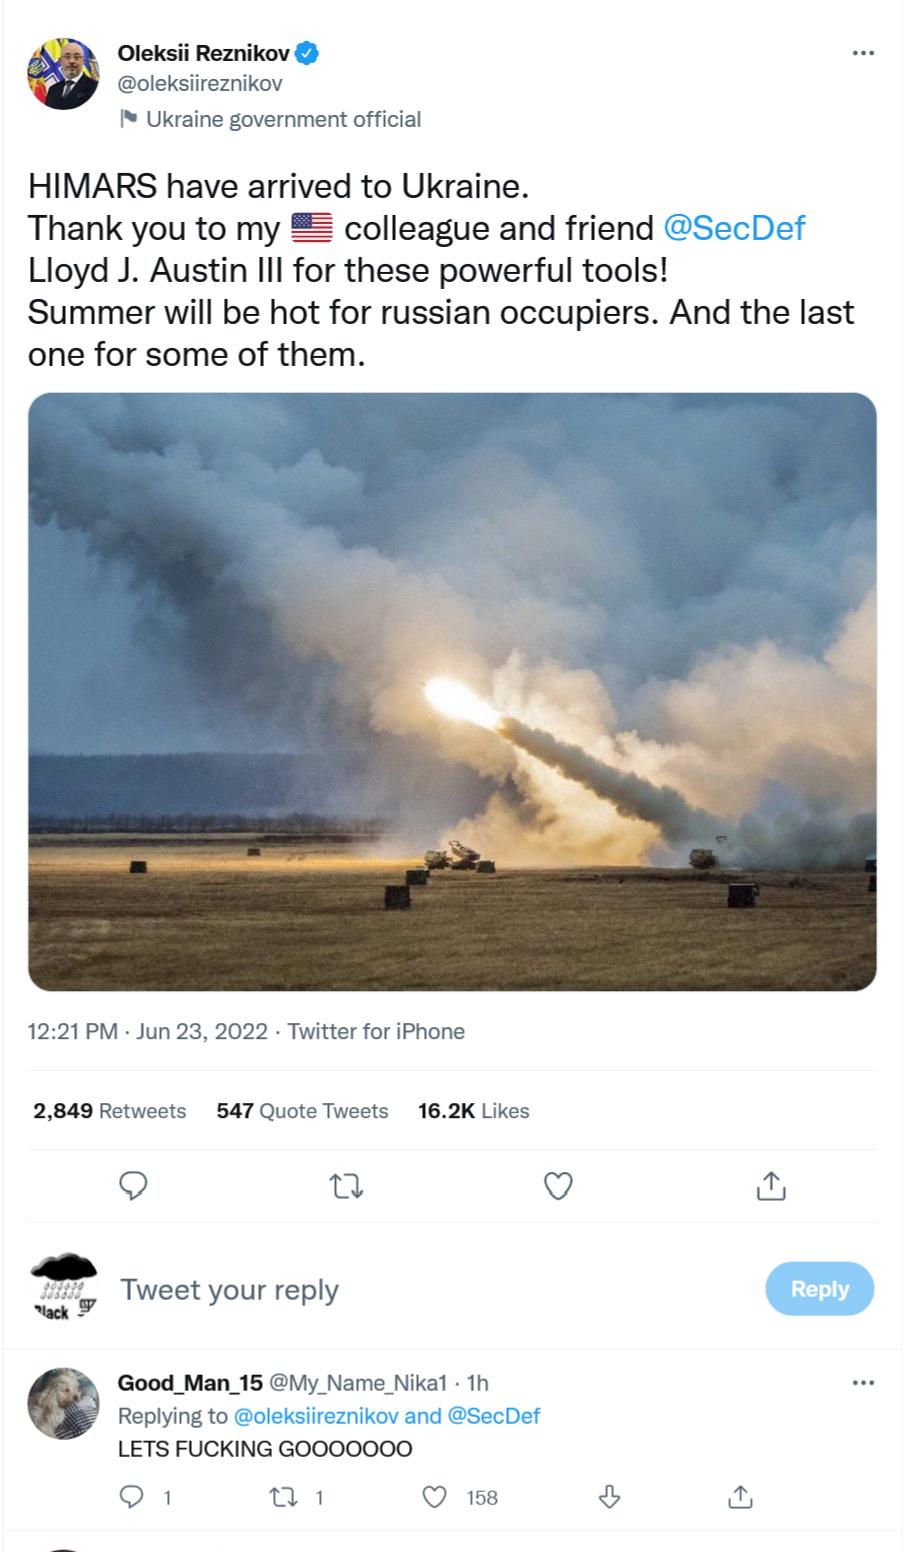
Task: View the 547 Quote Tweets
Action: pyautogui.click(x=302, y=1111)
